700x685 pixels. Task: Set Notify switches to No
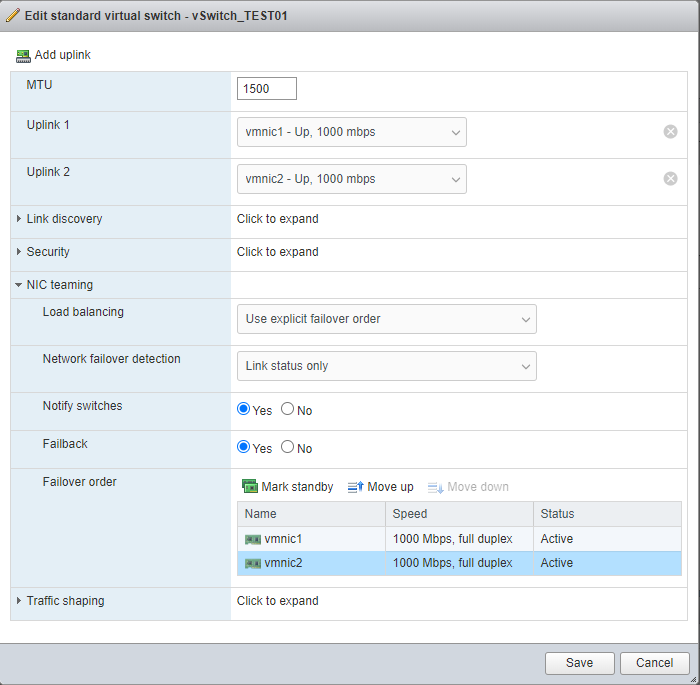tap(287, 409)
